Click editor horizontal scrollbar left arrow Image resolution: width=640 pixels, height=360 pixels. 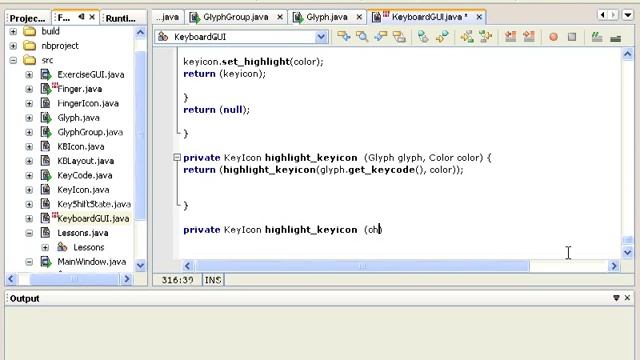[187, 266]
